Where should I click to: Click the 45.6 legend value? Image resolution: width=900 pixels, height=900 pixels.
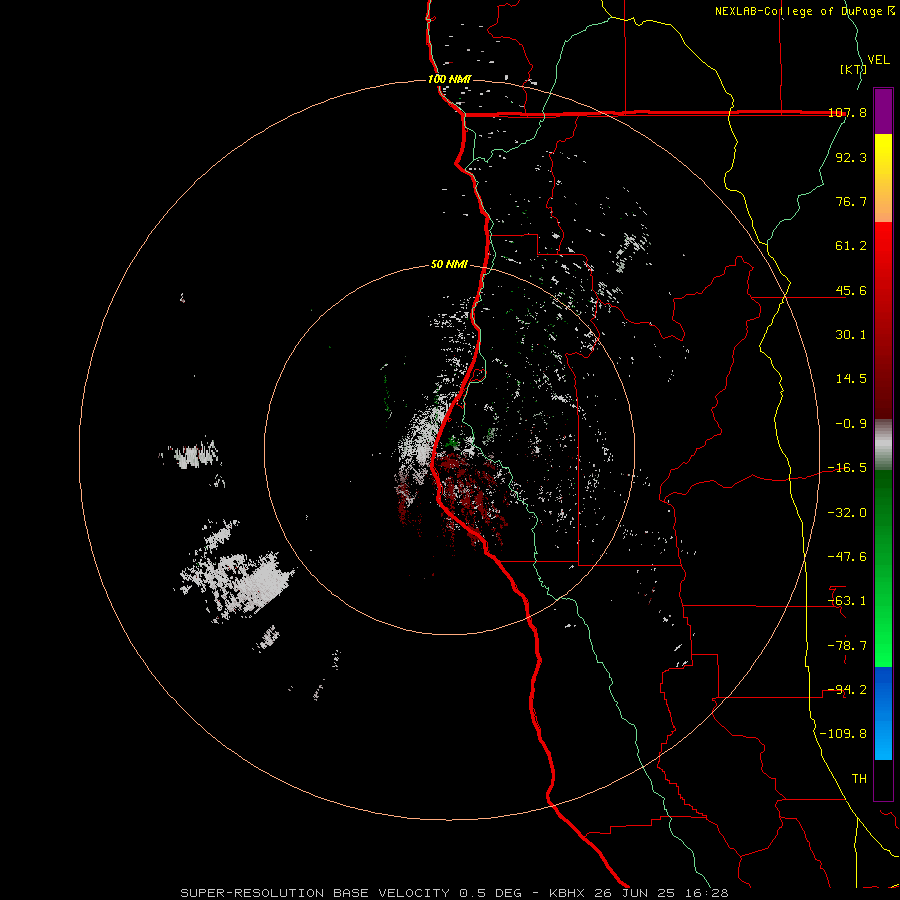coord(851,290)
